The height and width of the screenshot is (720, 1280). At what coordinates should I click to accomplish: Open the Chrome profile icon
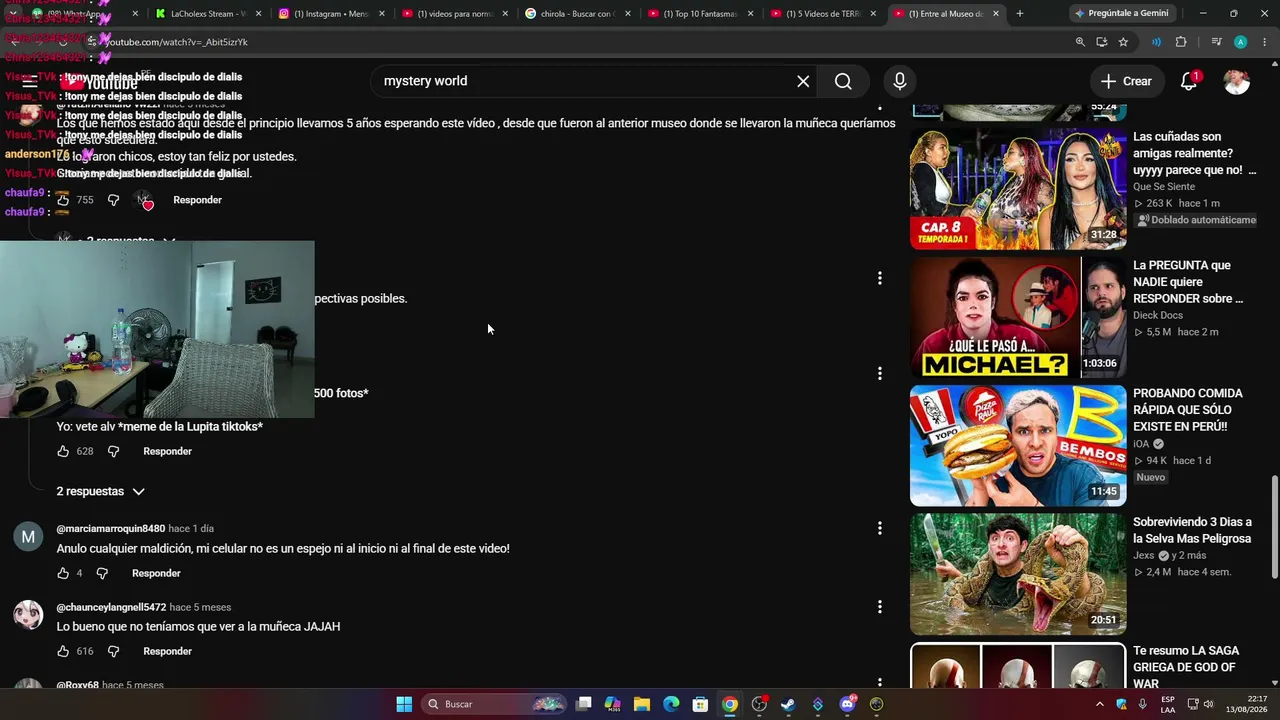click(x=1240, y=42)
